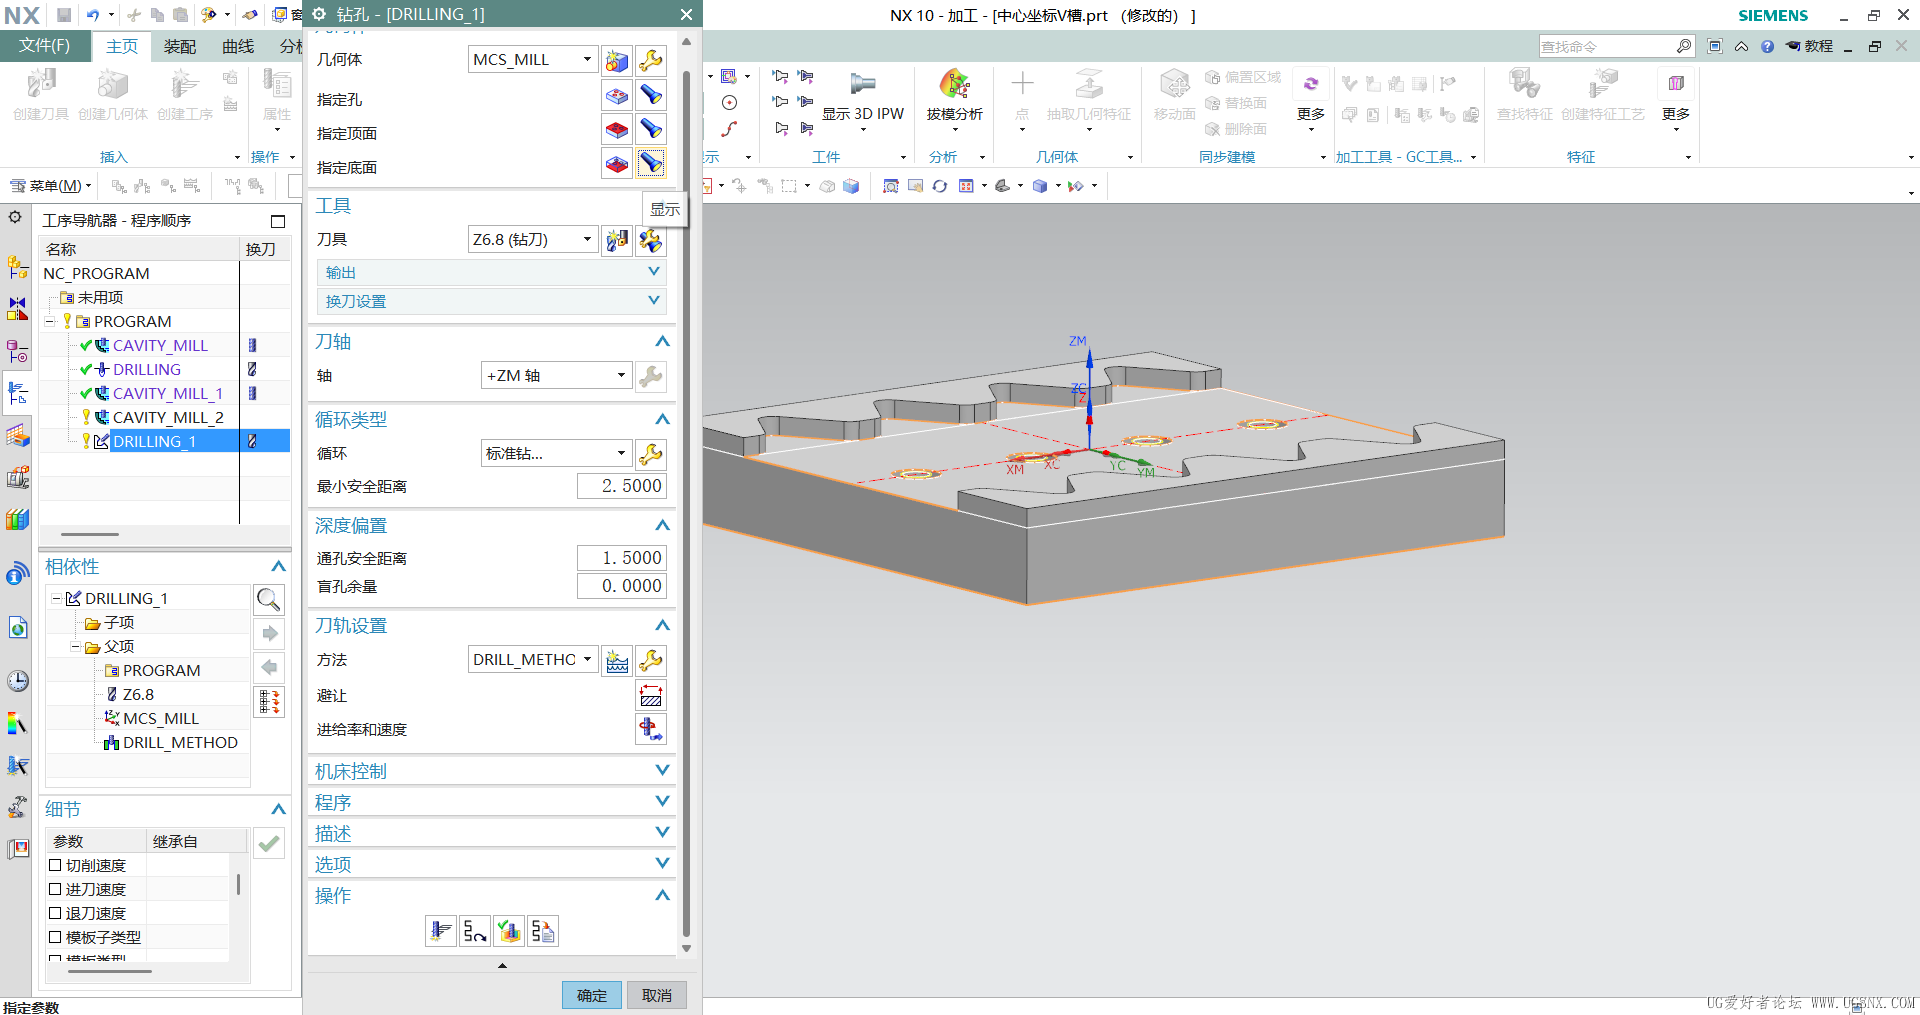This screenshot has height=1015, width=1920.
Task: Edit cycle parameters wrench icon
Action: 651,454
